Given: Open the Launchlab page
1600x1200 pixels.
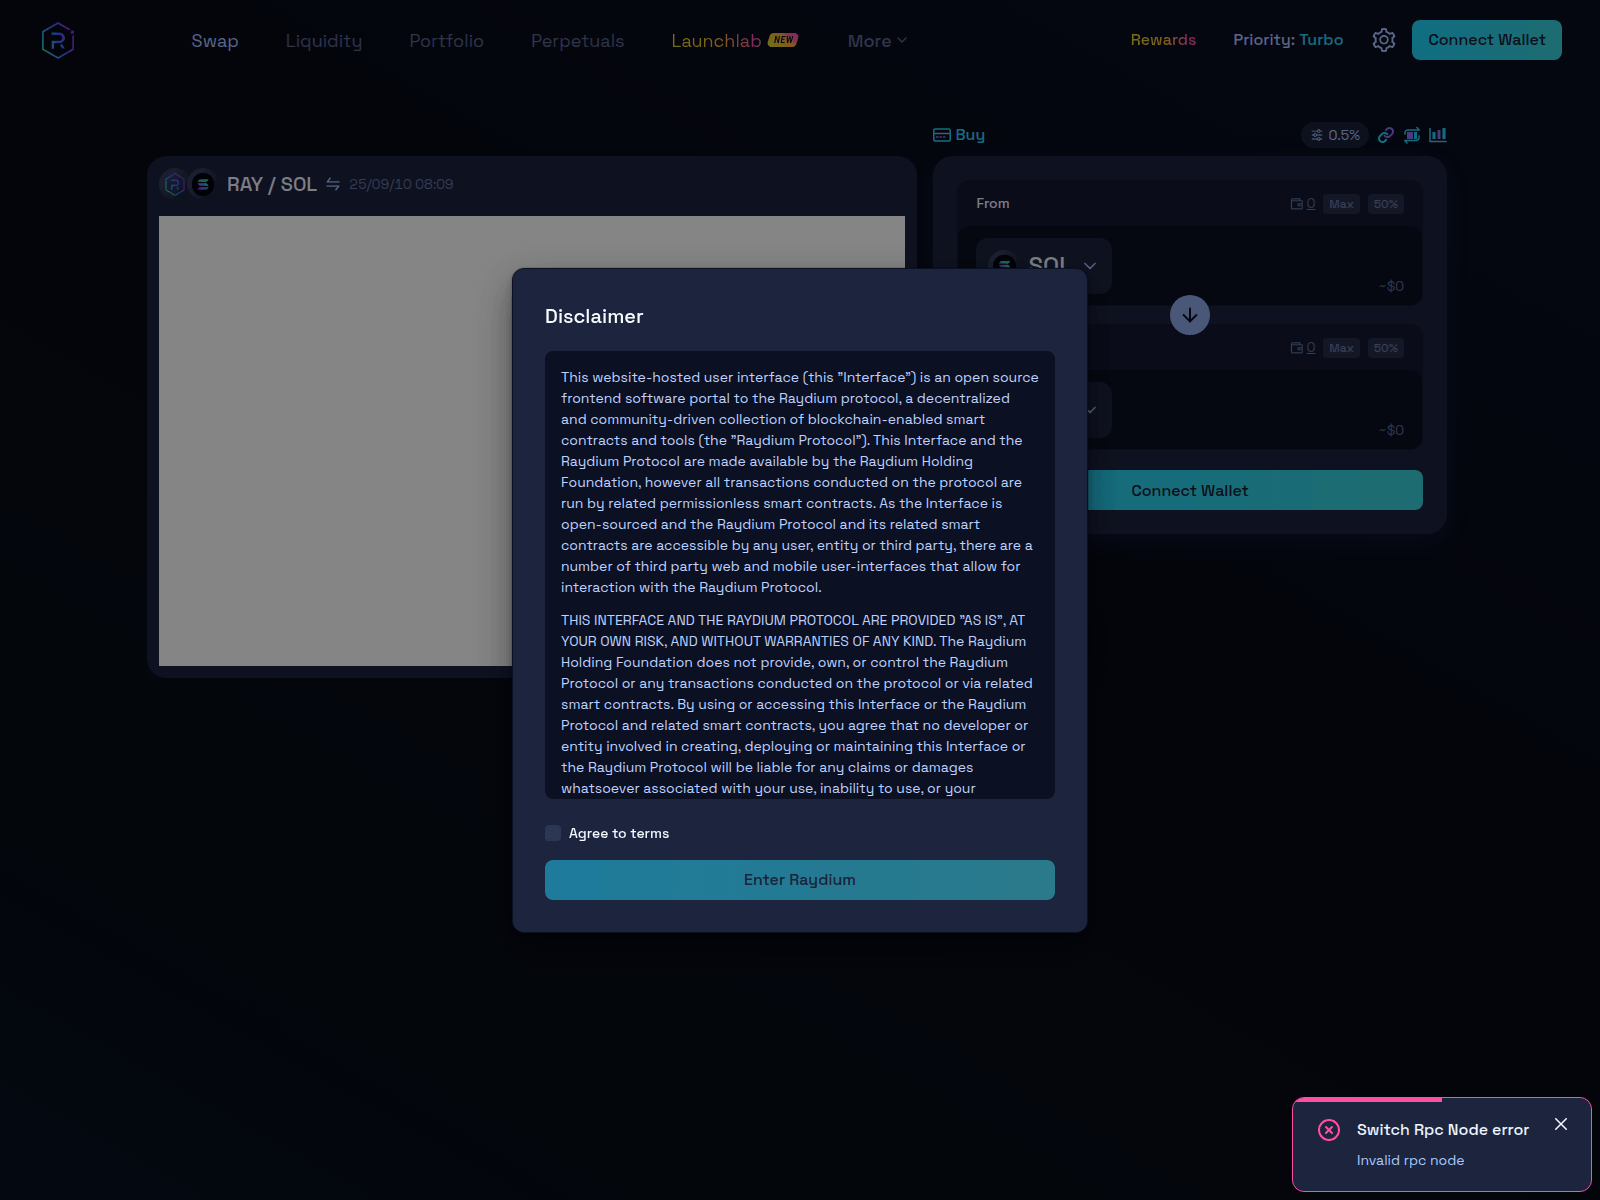Looking at the screenshot, I should coord(716,41).
